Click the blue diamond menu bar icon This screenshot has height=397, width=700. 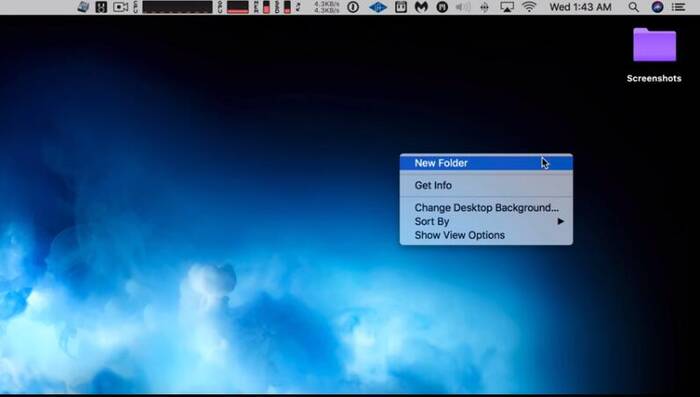coord(378,7)
